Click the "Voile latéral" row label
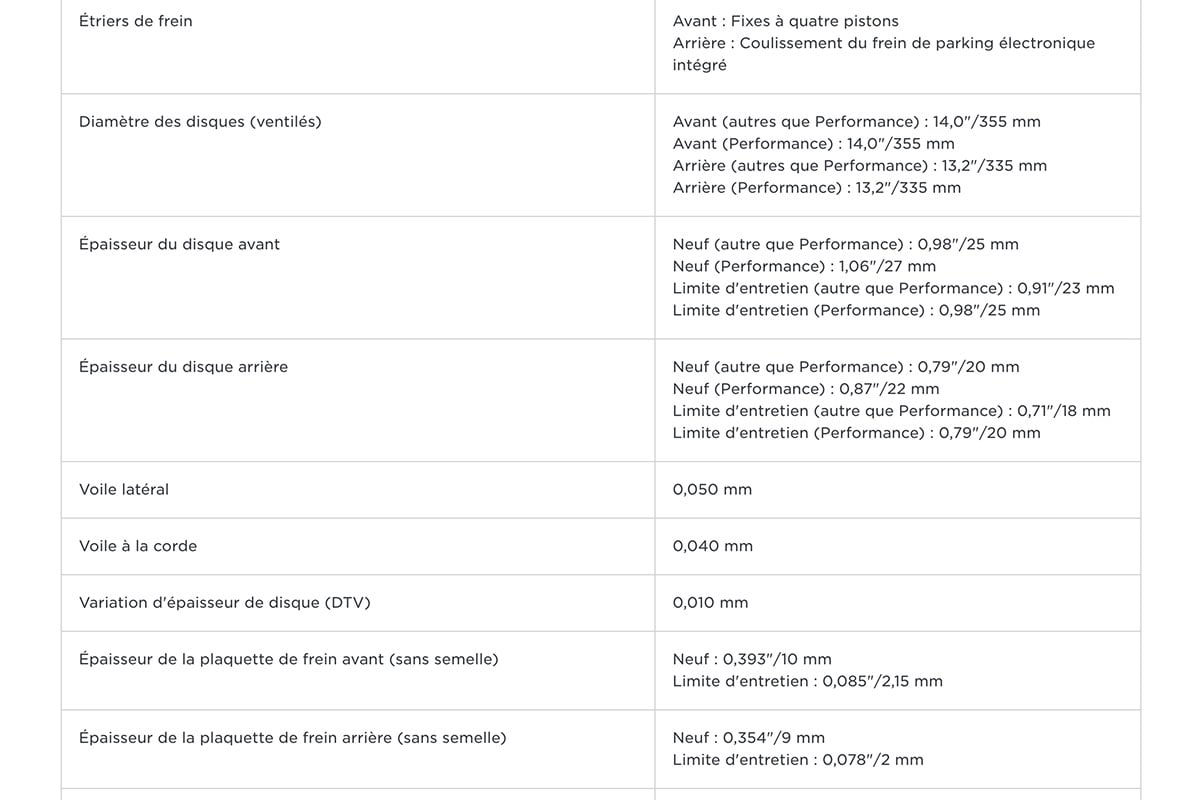Viewport: 1200px width, 800px height. [x=124, y=490]
